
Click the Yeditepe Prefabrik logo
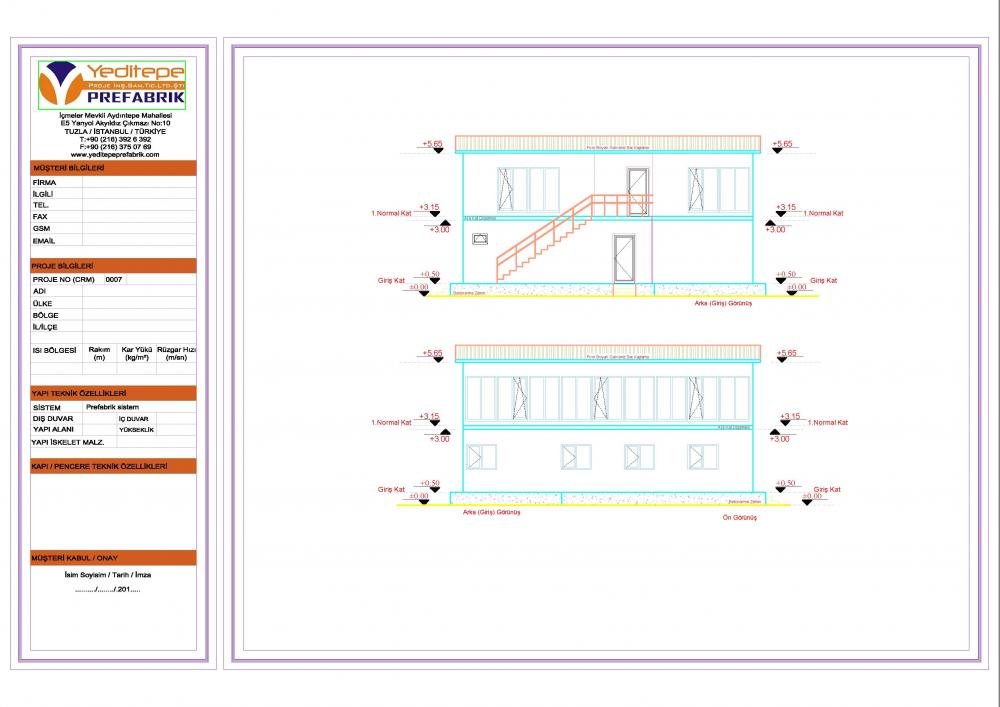coord(112,85)
